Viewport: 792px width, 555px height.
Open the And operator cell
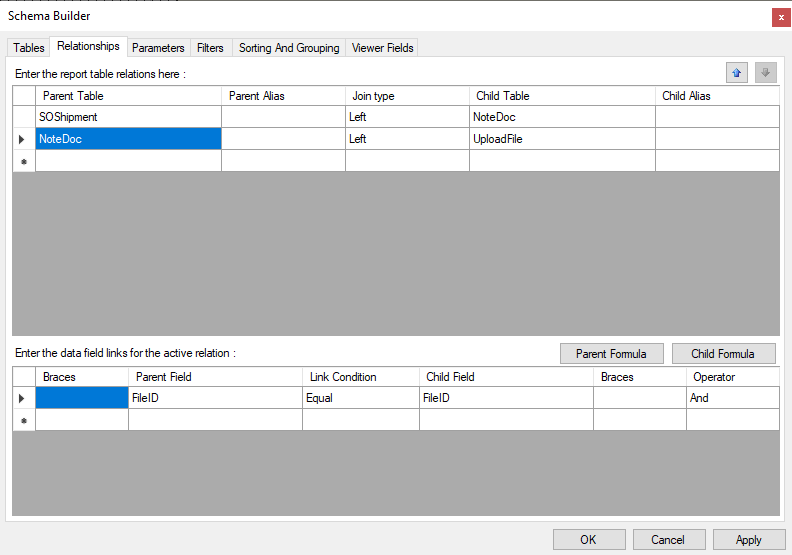click(x=732, y=398)
